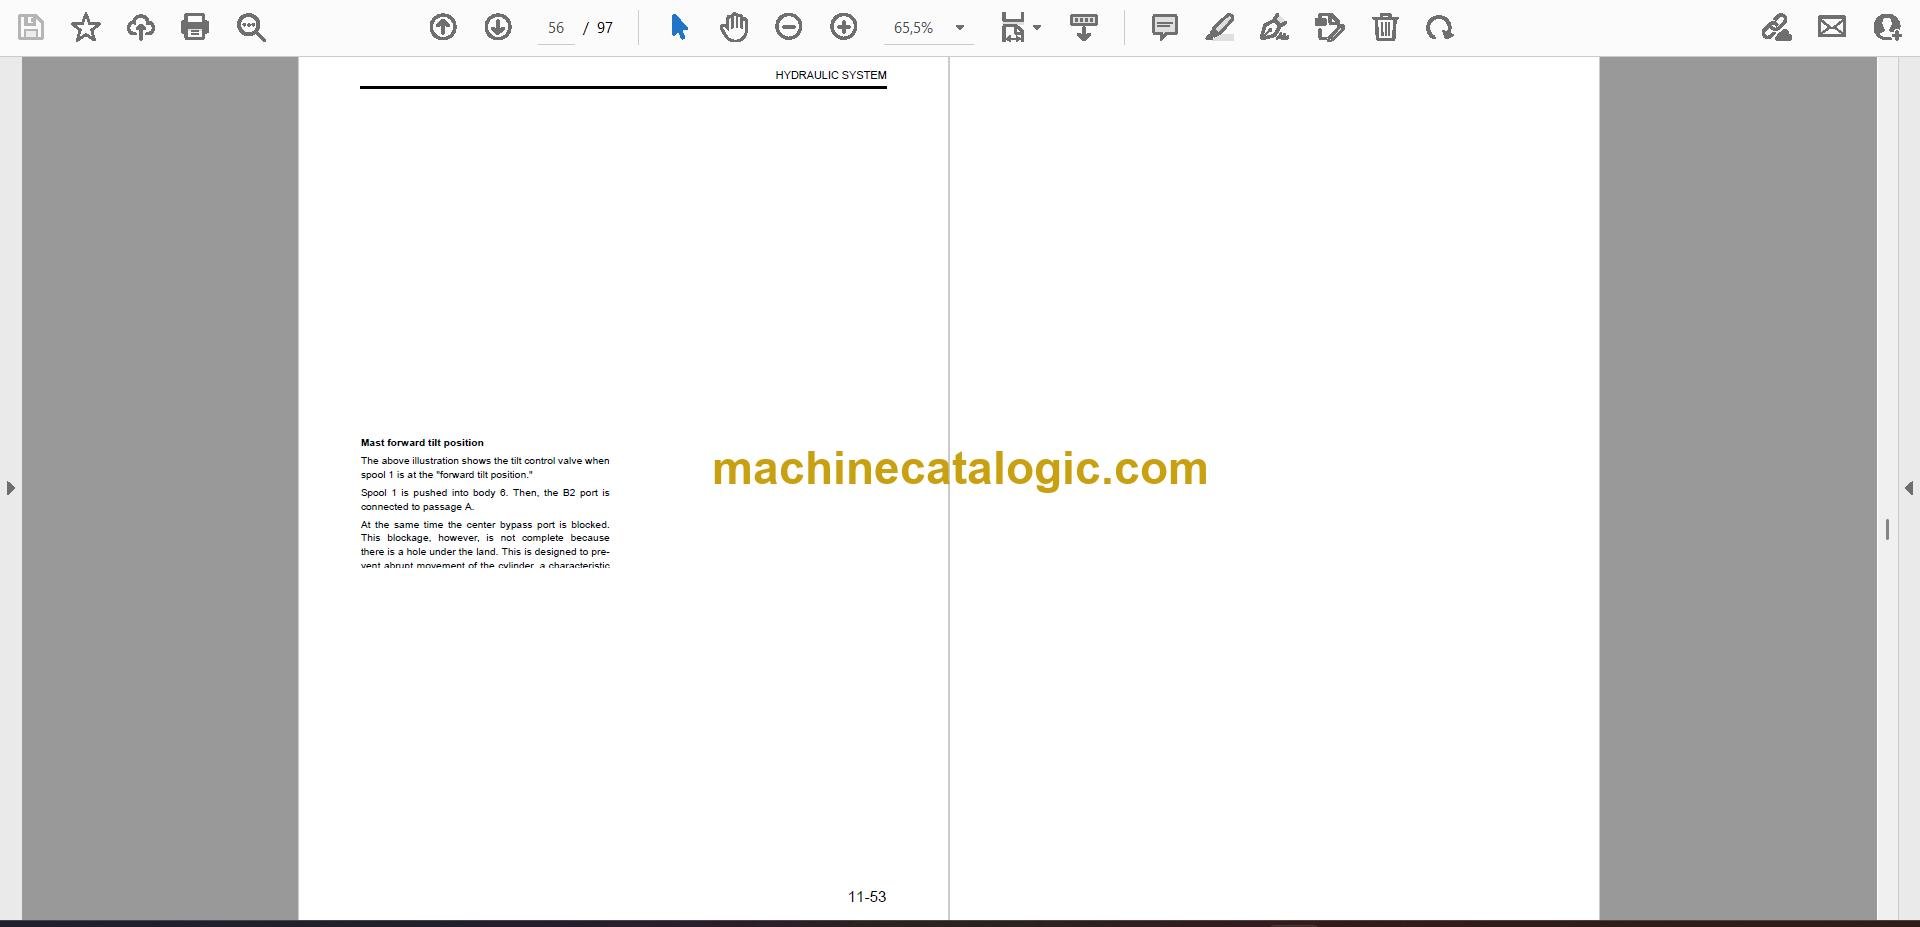Go to previous page arrow

[x=443, y=27]
